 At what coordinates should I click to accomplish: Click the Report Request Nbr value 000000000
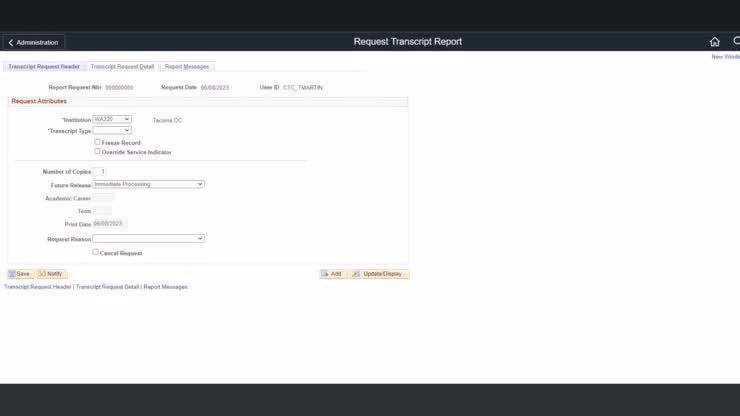[x=119, y=88]
